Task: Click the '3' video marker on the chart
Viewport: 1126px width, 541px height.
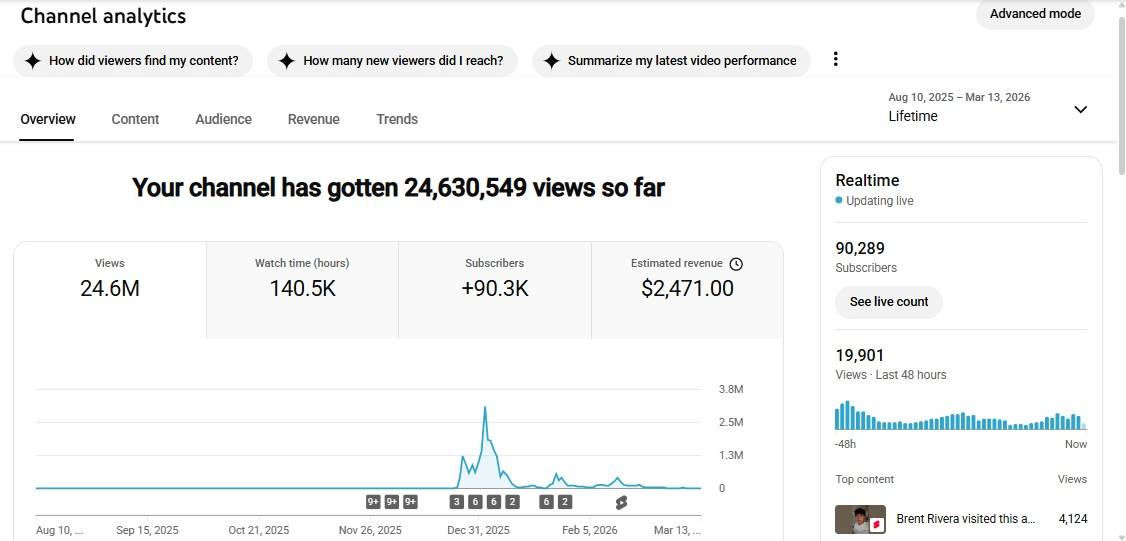Action: coord(457,502)
